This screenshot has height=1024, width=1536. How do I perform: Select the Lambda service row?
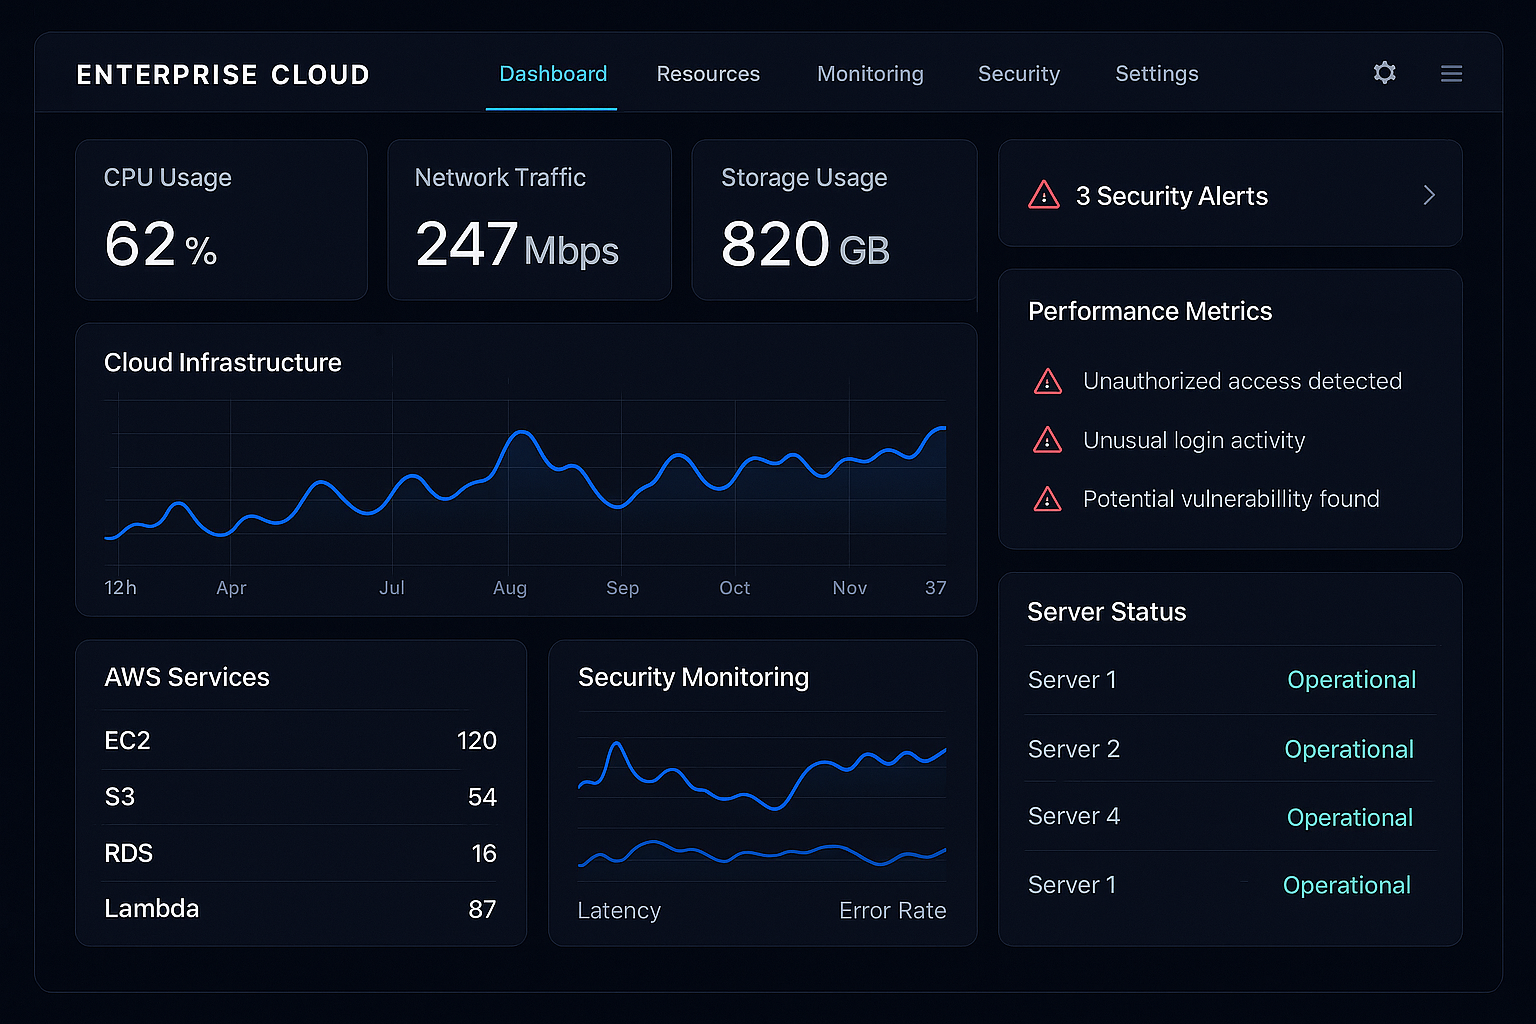[x=300, y=909]
